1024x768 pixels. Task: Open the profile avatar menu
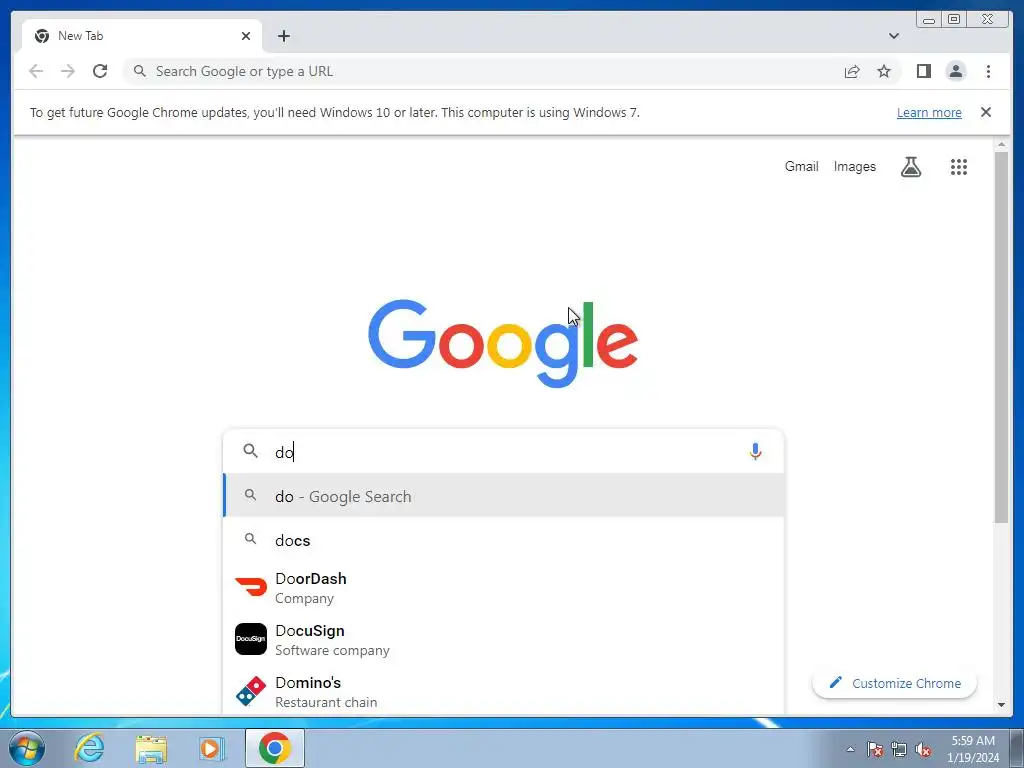click(955, 71)
